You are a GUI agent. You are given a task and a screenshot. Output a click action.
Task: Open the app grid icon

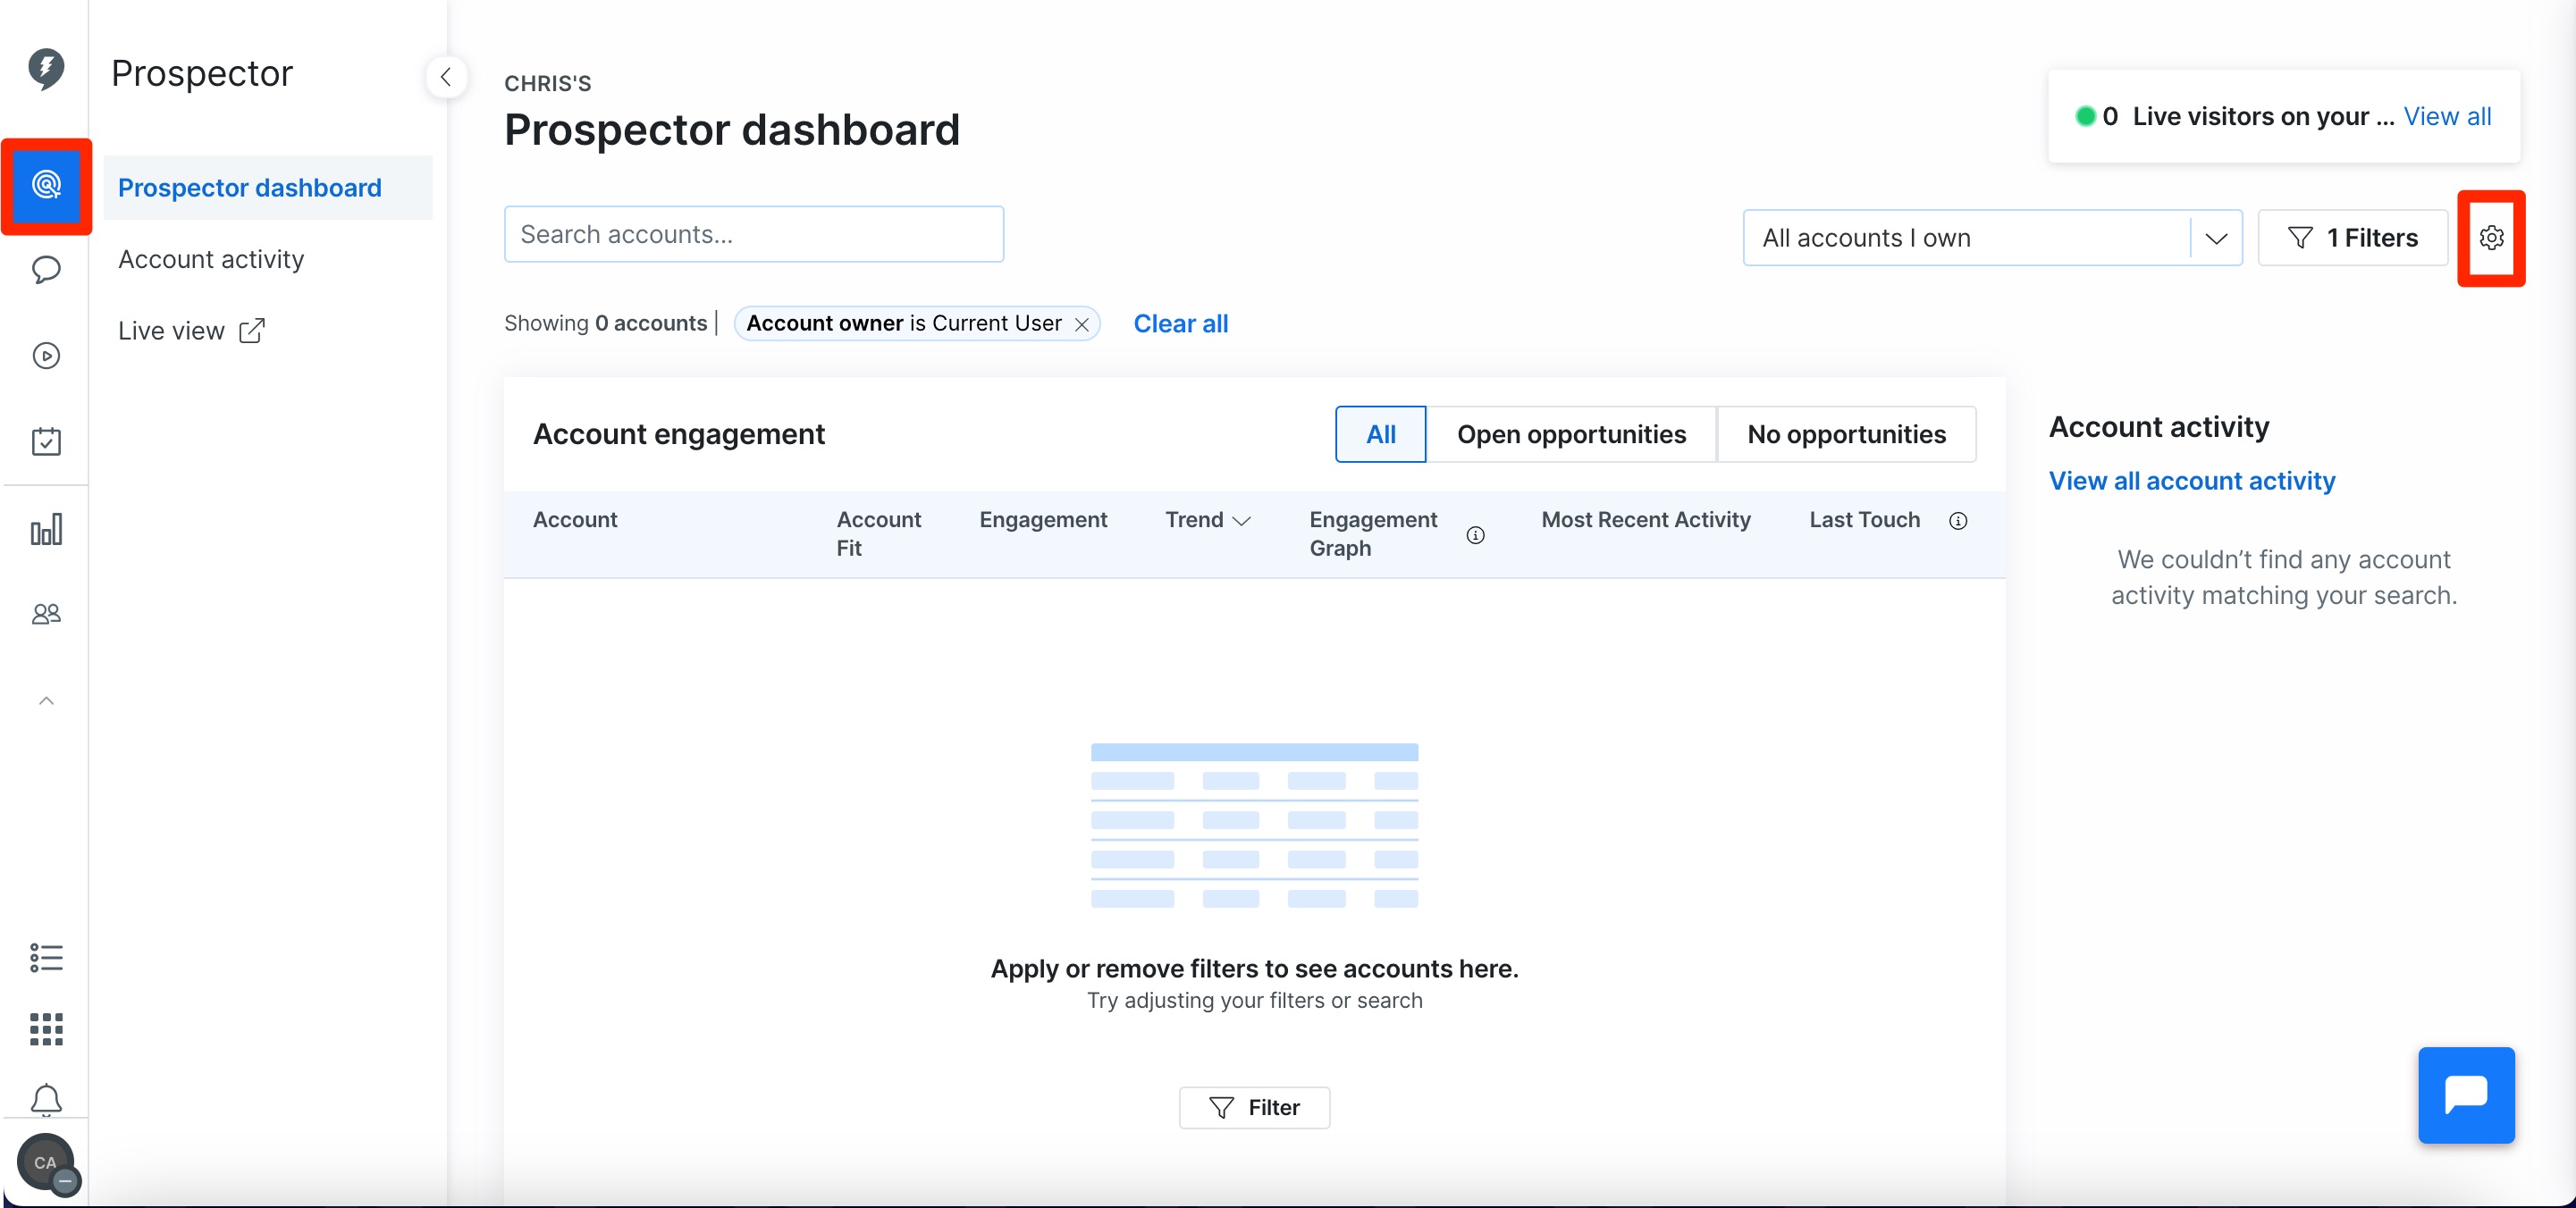[46, 1029]
